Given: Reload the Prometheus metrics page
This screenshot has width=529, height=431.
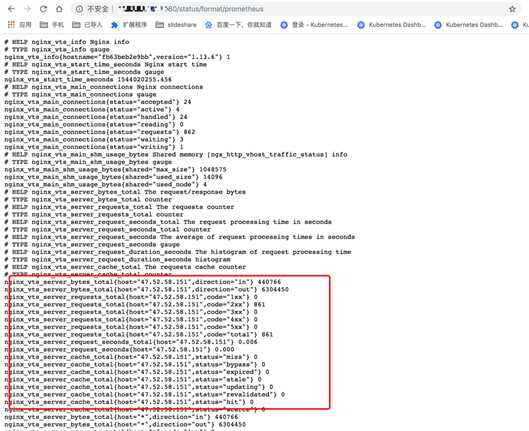Looking at the screenshot, I should 43,9.
